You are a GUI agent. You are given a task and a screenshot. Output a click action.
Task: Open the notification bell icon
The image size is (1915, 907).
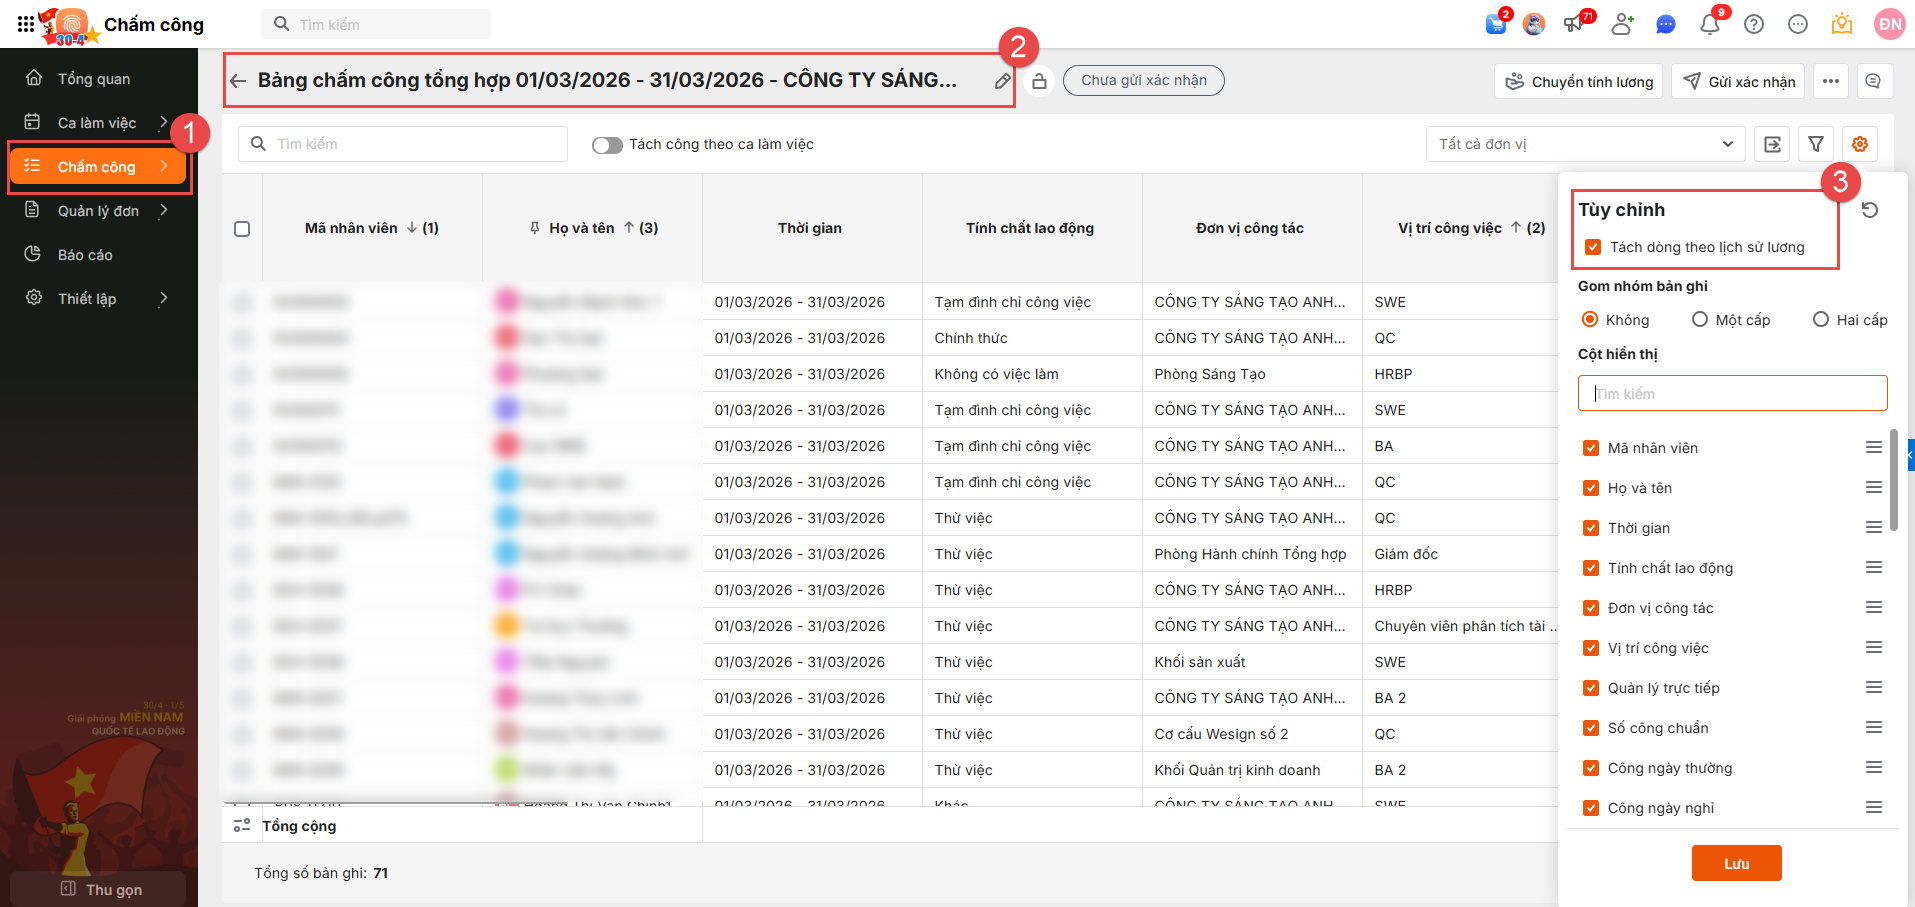coord(1710,24)
